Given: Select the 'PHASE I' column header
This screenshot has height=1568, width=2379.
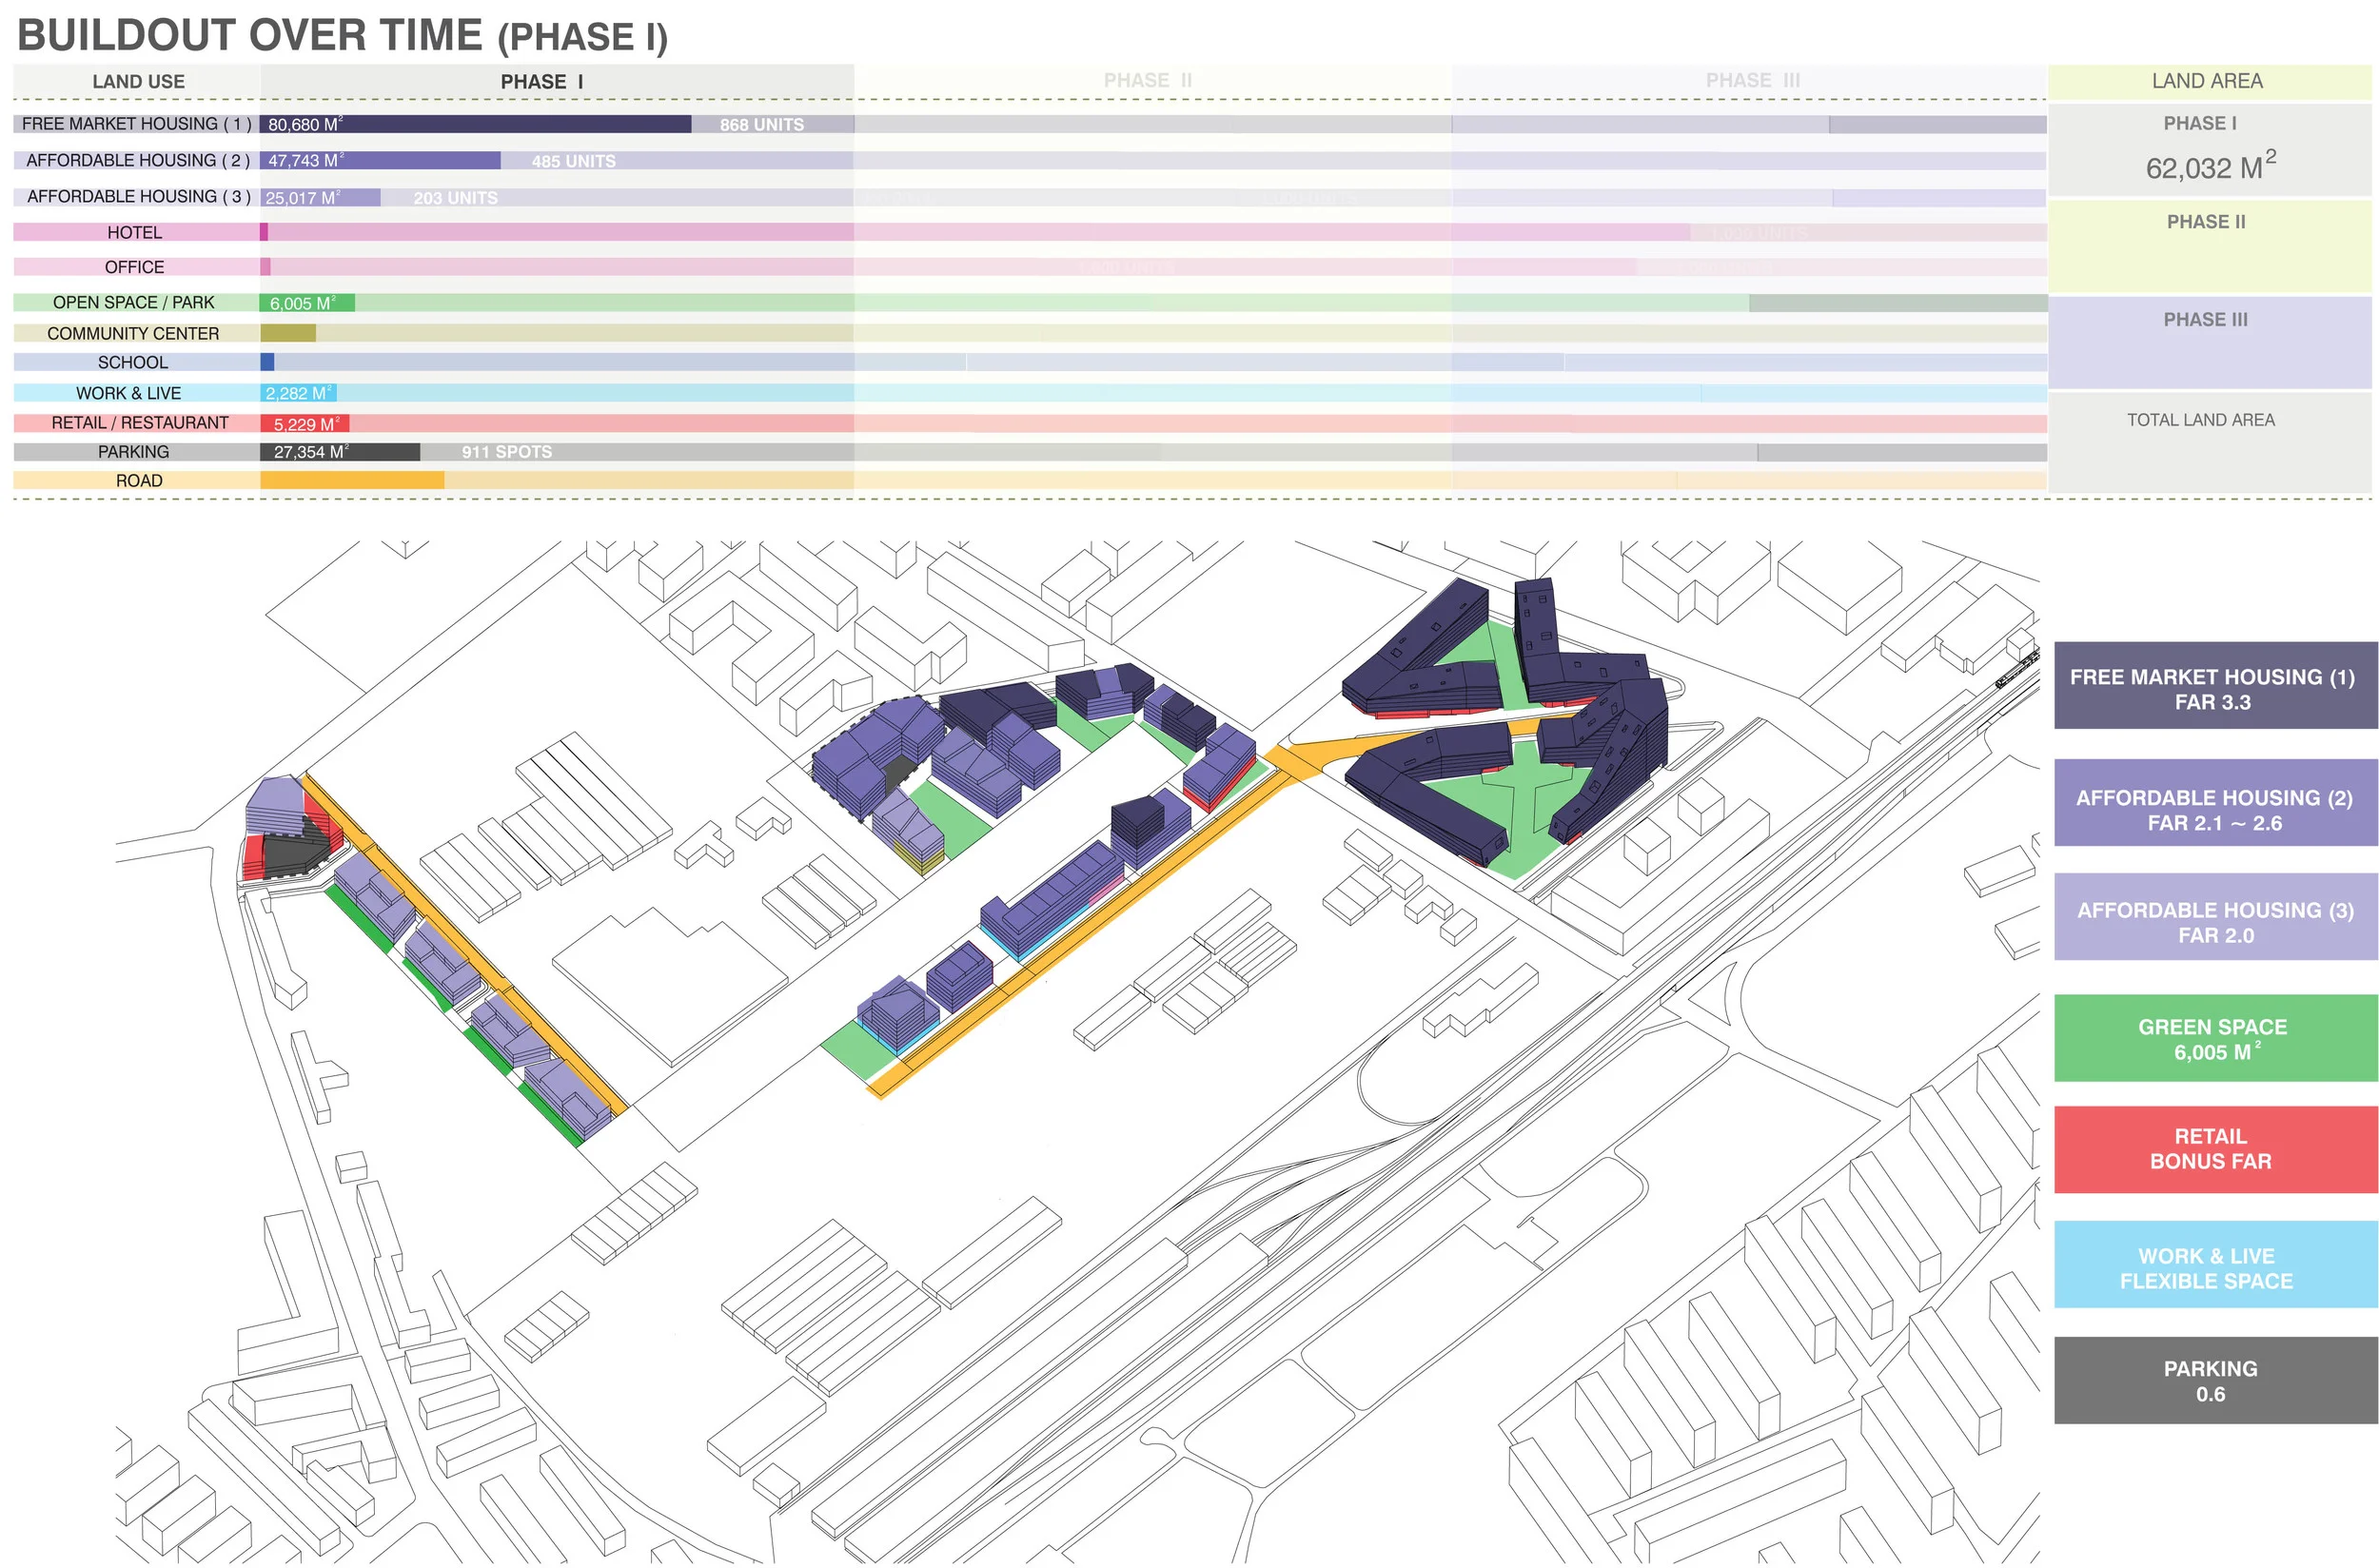Looking at the screenshot, I should coord(542,82).
